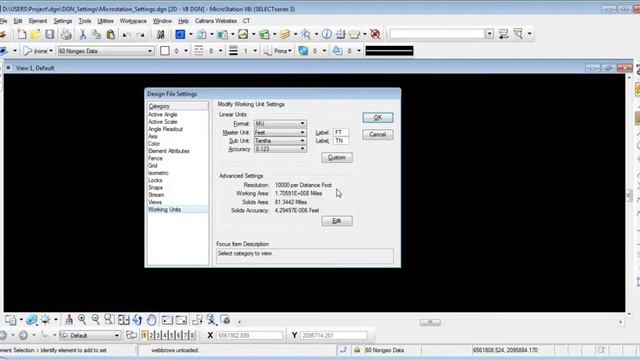Screen dimensions: 640x360
Task: Click the Master Unit Label field FT
Action: (x=341, y=132)
